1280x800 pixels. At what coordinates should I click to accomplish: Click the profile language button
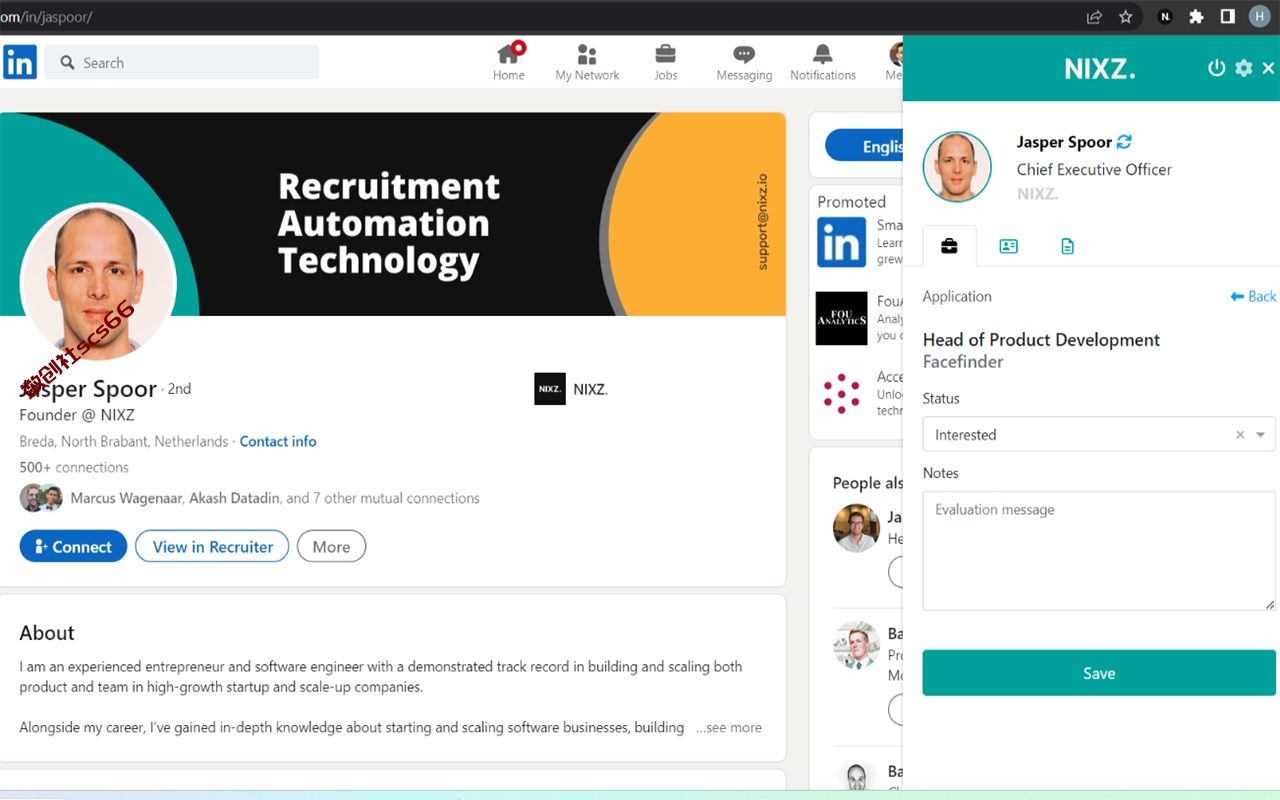coord(864,146)
